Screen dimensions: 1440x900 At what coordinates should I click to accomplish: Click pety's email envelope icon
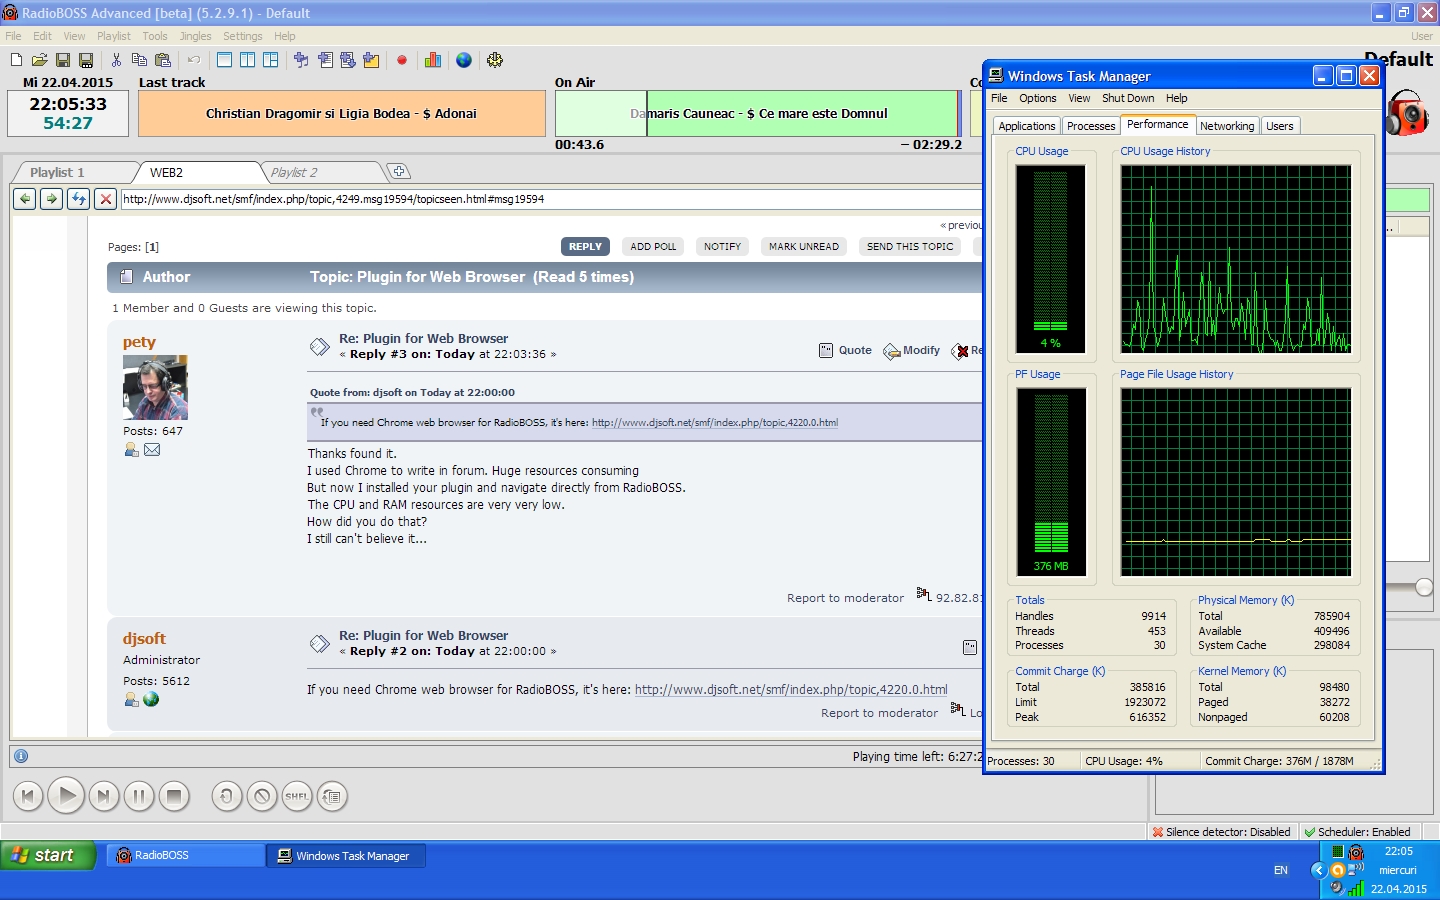point(152,450)
